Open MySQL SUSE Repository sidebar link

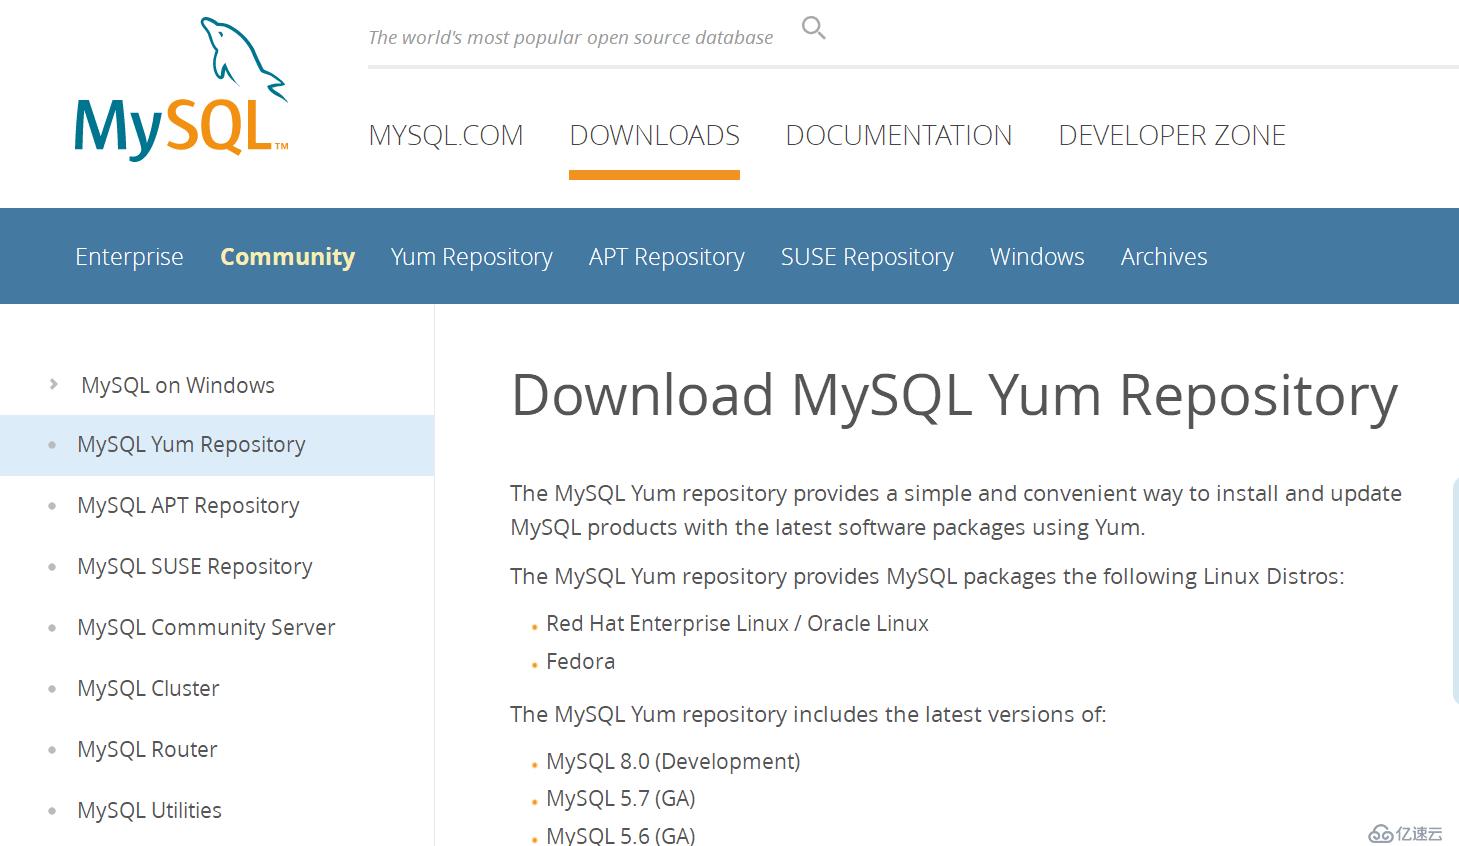coord(195,567)
